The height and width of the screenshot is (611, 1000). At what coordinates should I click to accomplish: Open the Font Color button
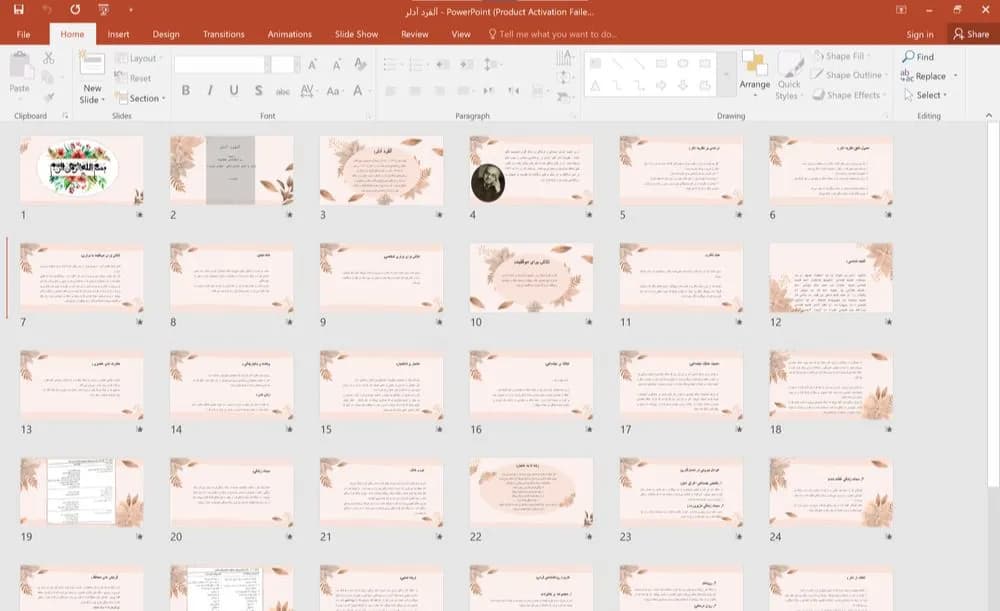click(x=358, y=91)
